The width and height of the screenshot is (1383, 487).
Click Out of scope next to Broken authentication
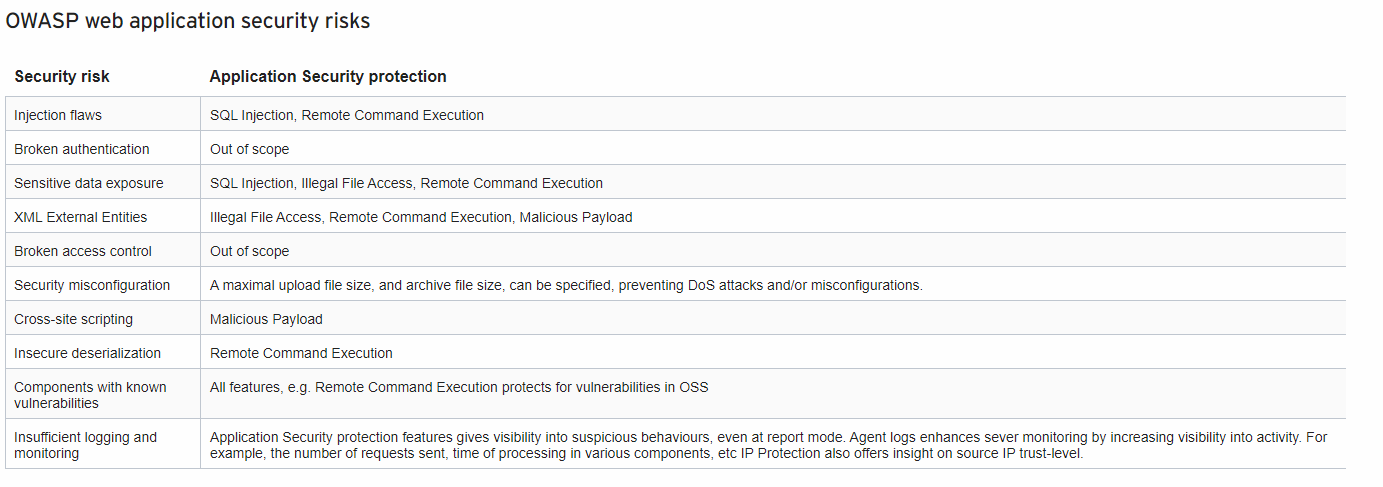249,149
